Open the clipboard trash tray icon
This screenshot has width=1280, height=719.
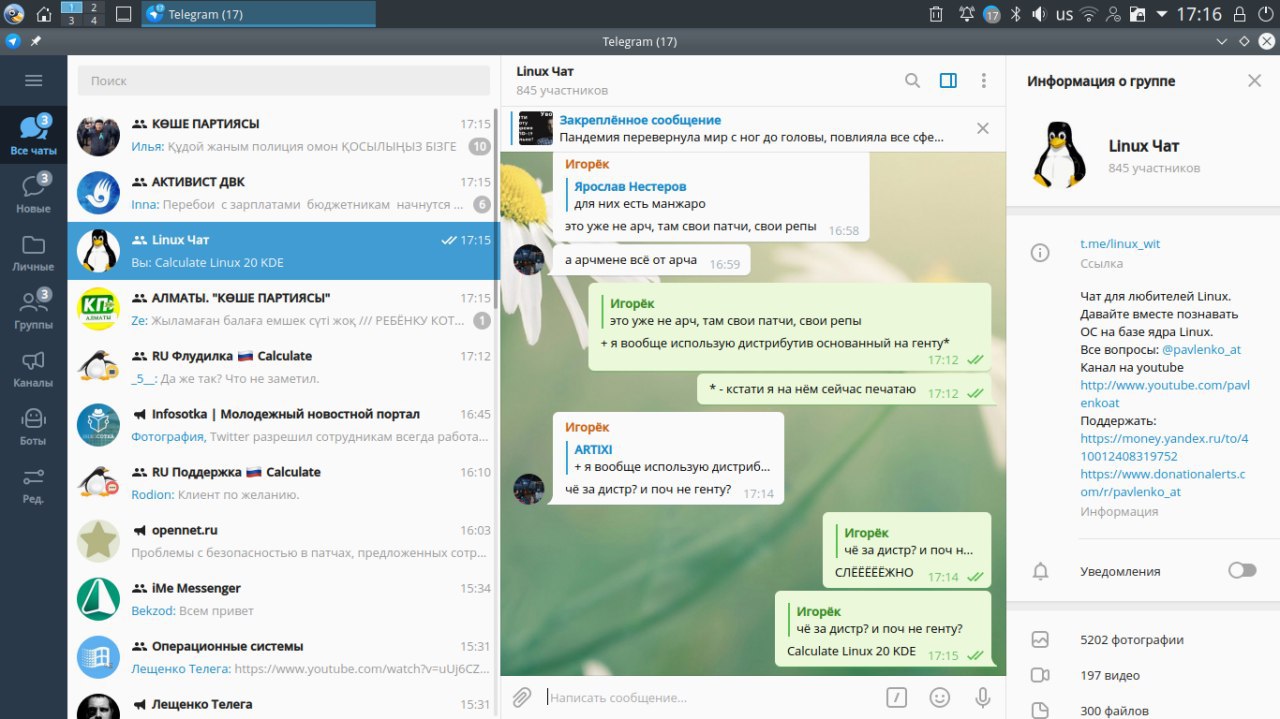[x=936, y=14]
